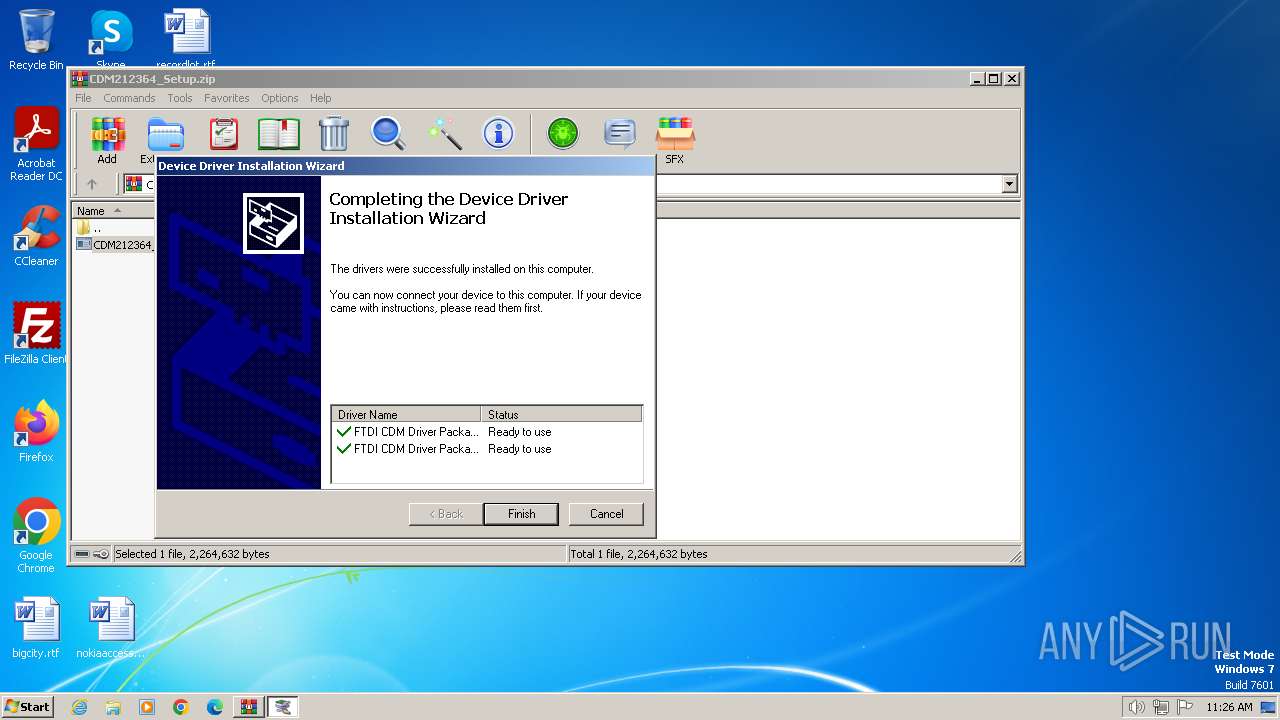This screenshot has width=1280, height=720.
Task: Open Internet Explorer from taskbar
Action: (79, 707)
